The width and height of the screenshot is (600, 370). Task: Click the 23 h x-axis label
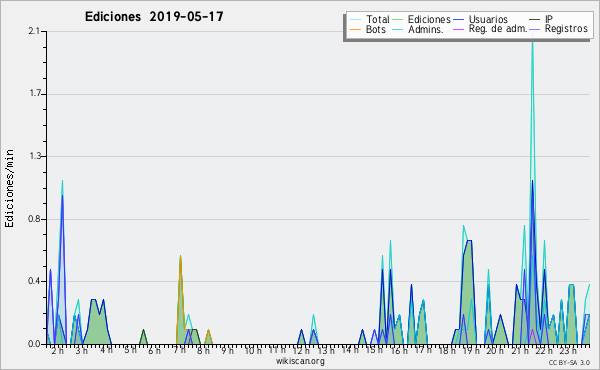[568, 351]
